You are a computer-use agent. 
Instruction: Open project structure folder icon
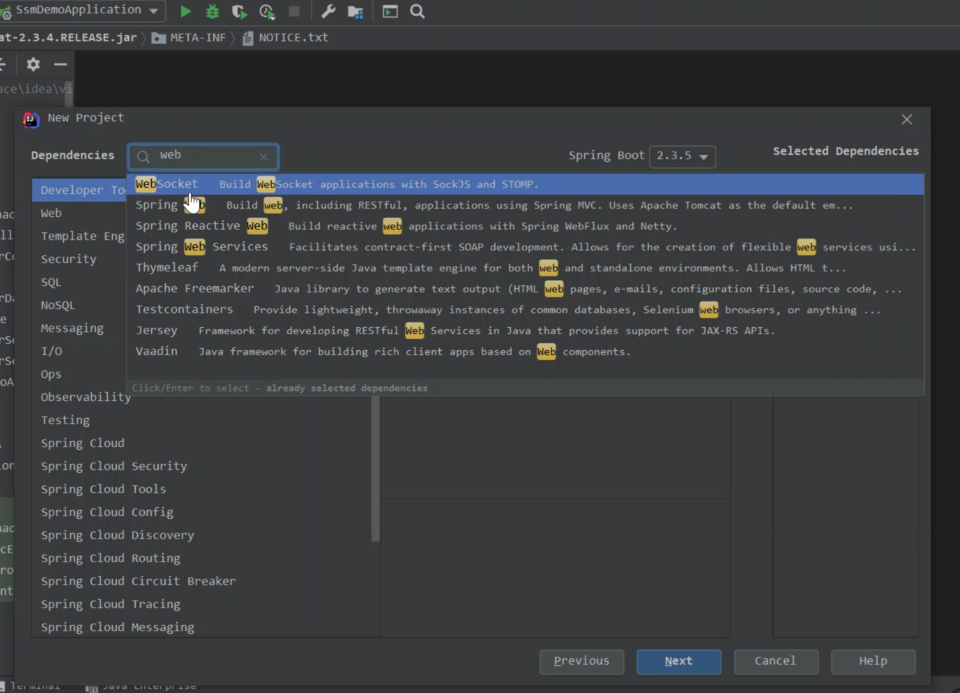(x=356, y=12)
